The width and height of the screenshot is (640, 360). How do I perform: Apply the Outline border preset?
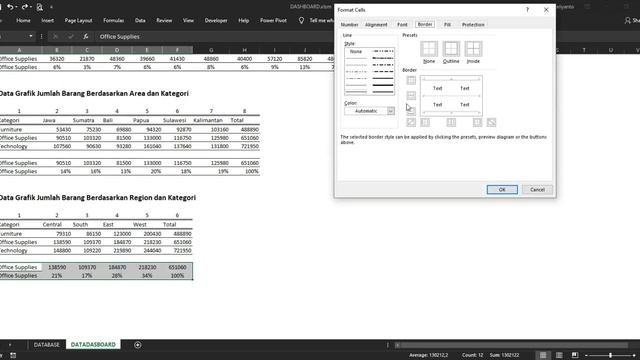(x=451, y=49)
